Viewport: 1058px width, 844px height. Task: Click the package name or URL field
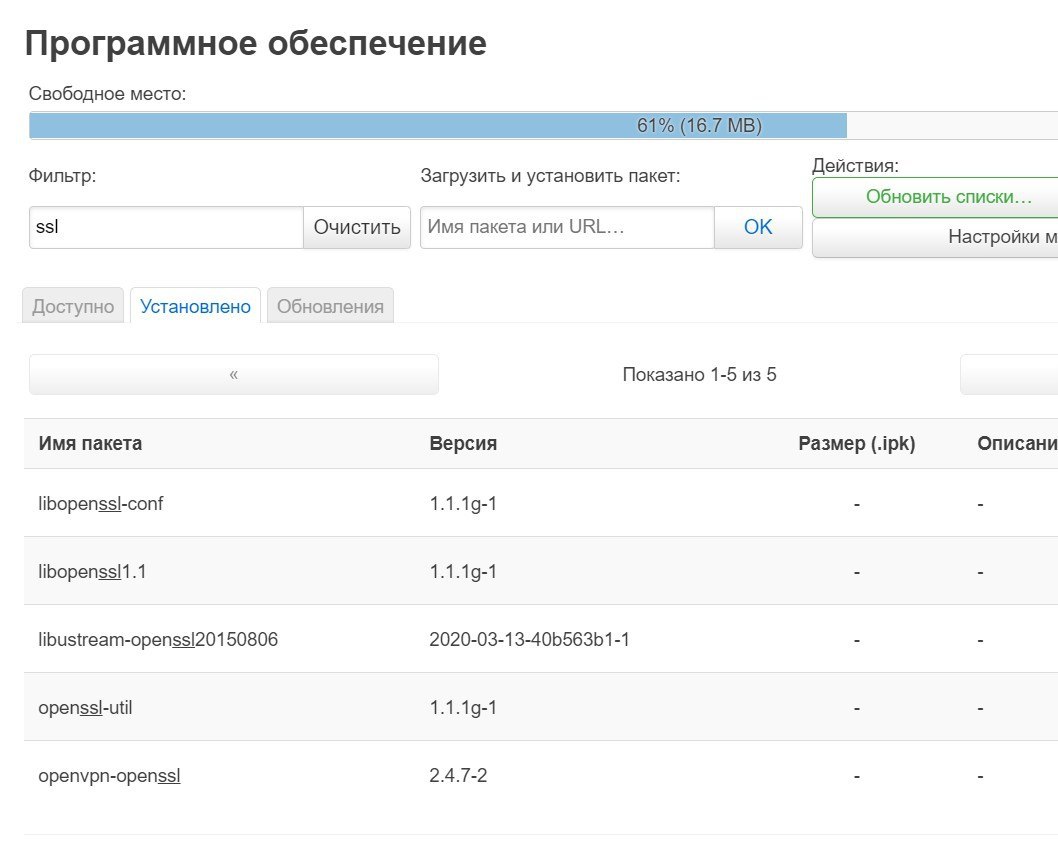567,227
